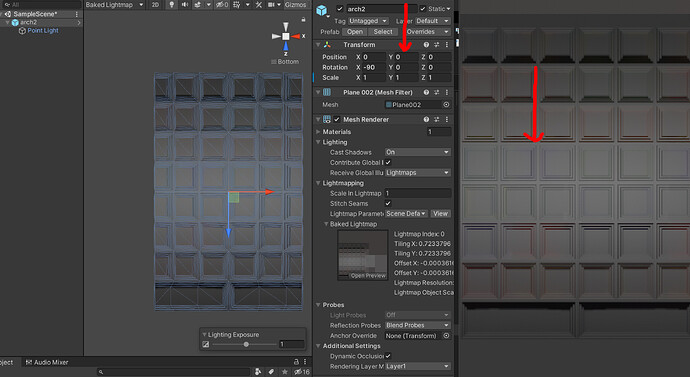The image size is (690, 377).
Task: Open Transform preset settings icon
Action: click(x=437, y=45)
